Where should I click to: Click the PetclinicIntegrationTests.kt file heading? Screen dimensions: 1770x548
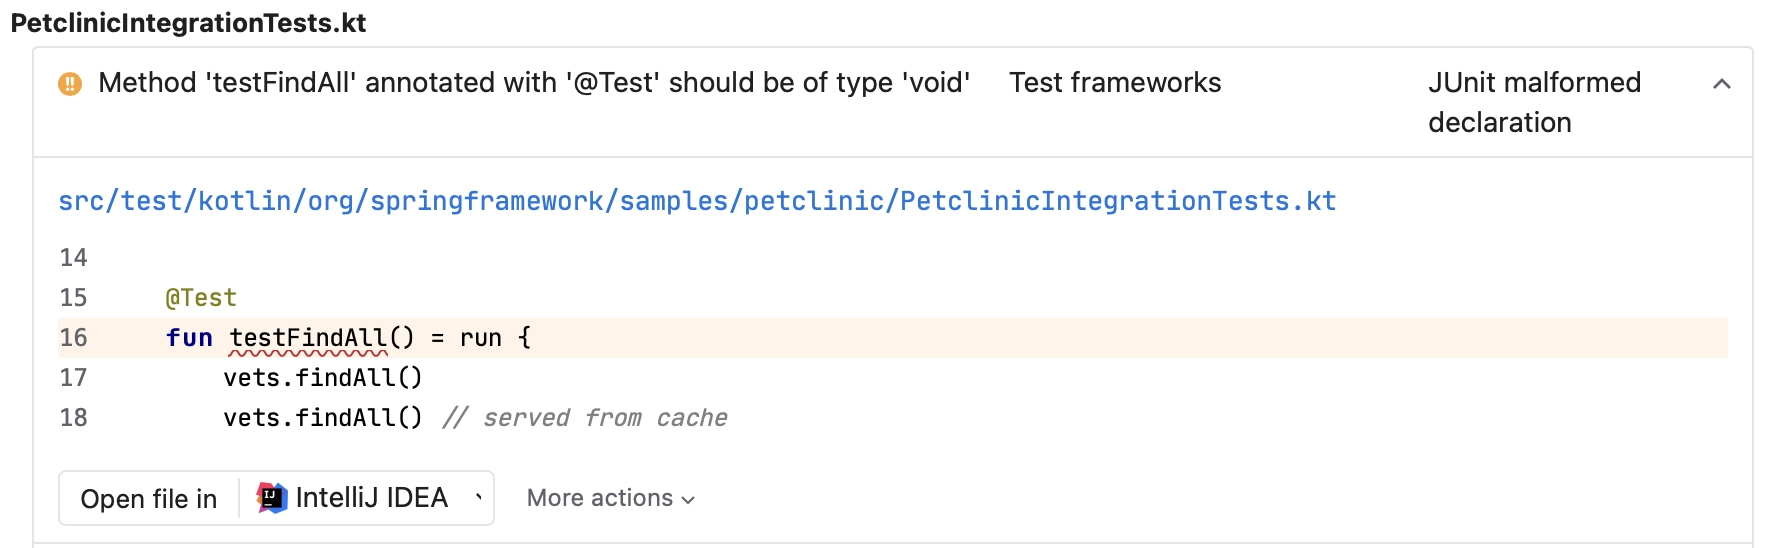[188, 23]
